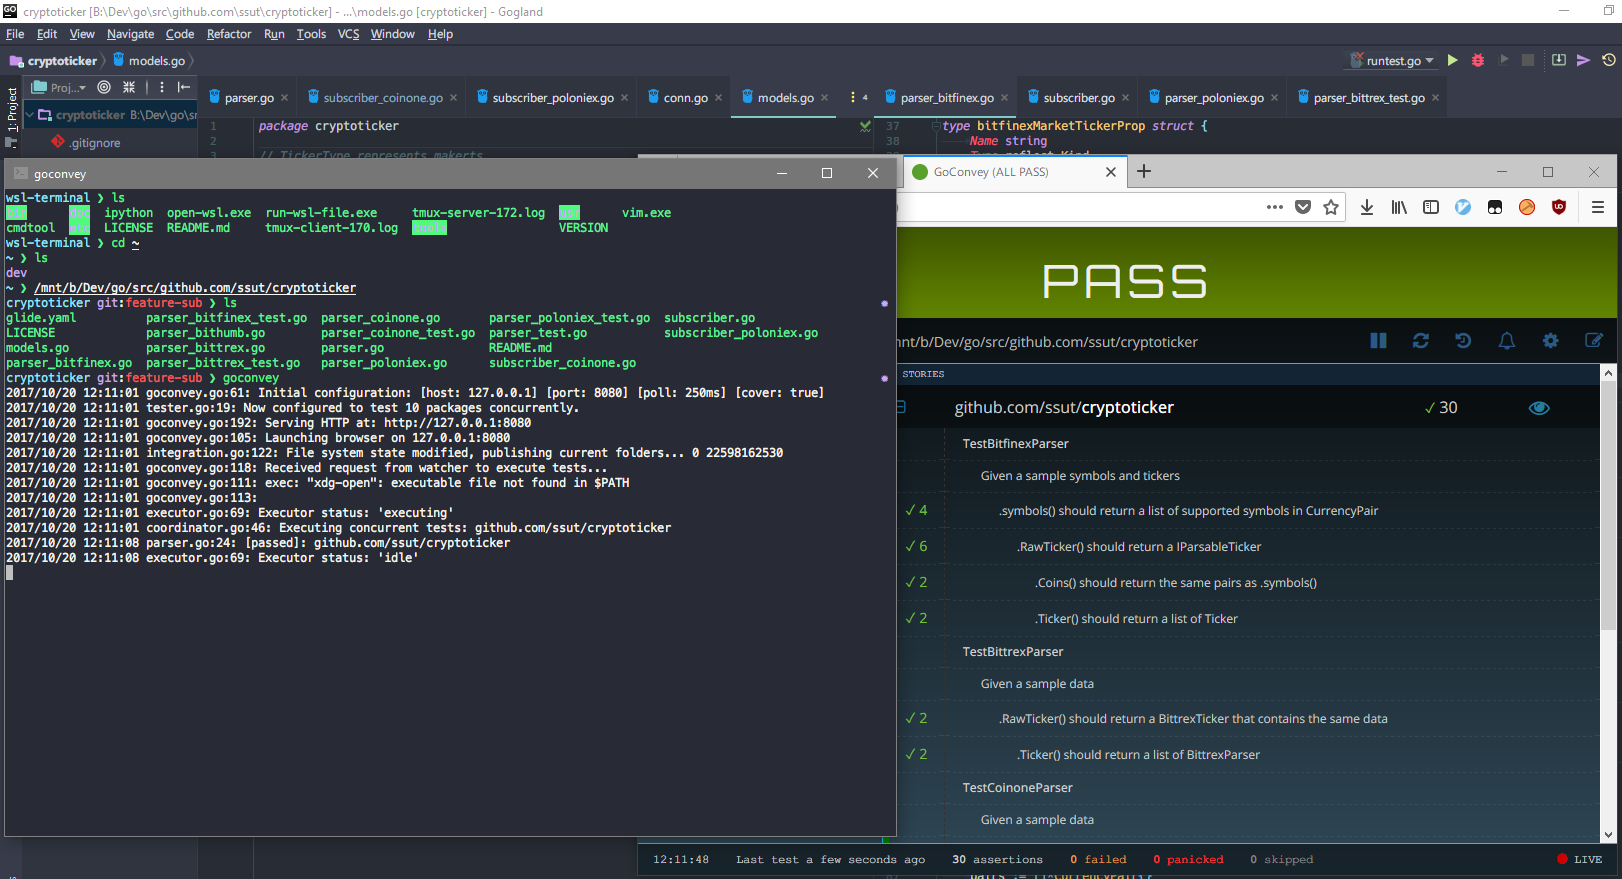Show hidden tabs list in left editor
Image resolution: width=1622 pixels, height=879 pixels.
click(858, 98)
